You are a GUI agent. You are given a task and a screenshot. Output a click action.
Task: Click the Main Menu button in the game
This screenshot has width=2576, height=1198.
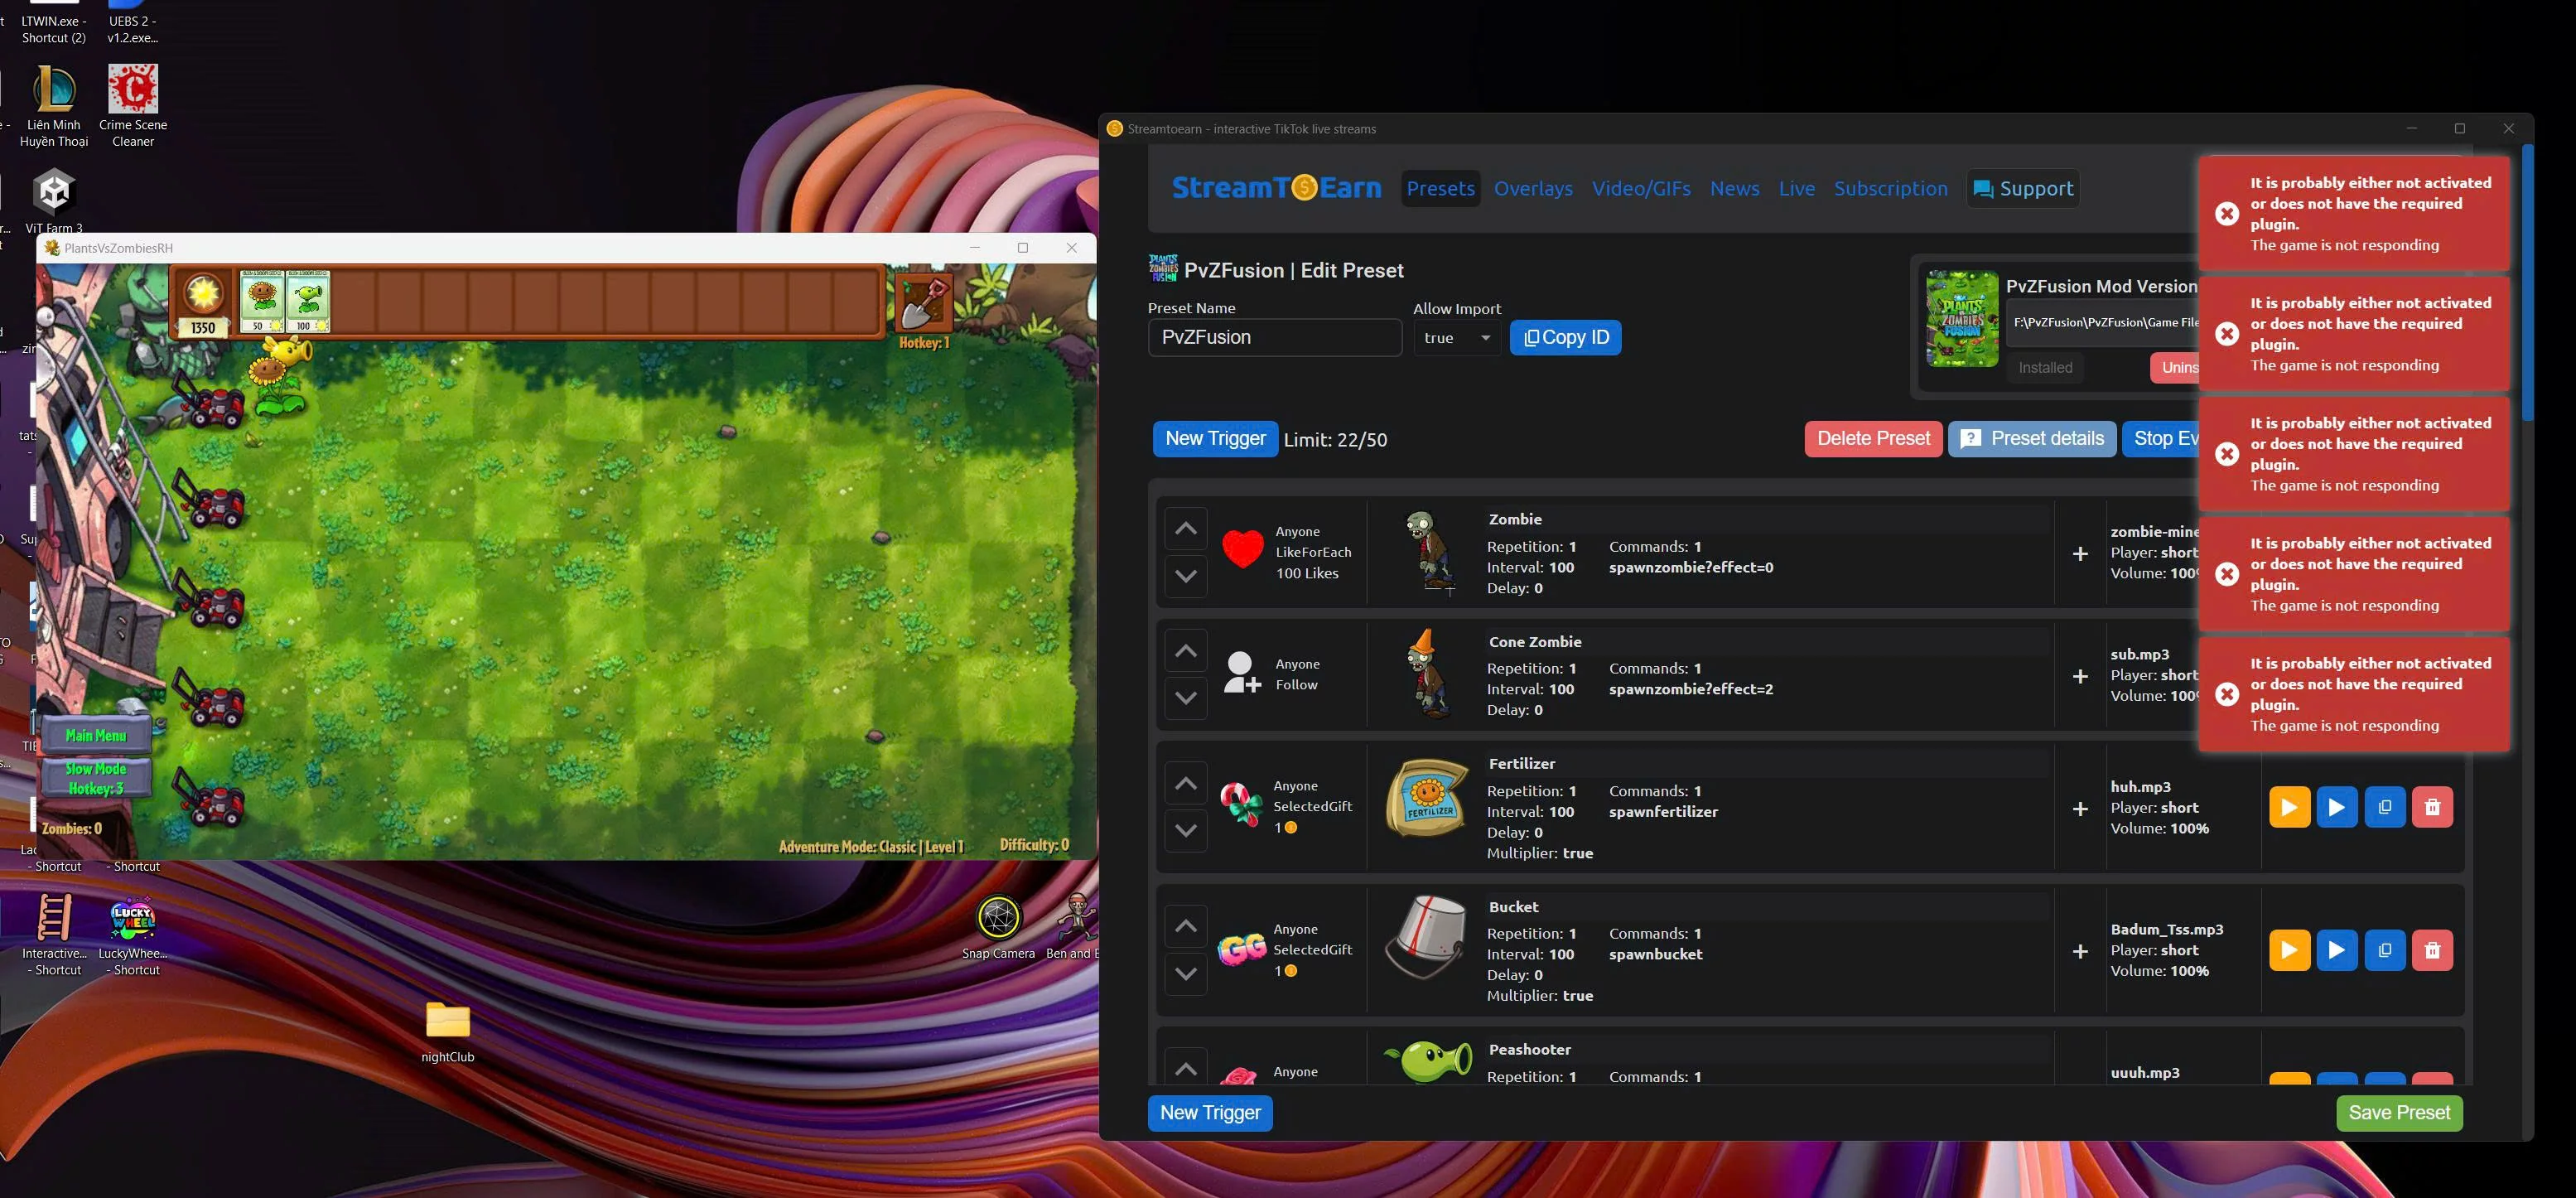click(x=96, y=735)
